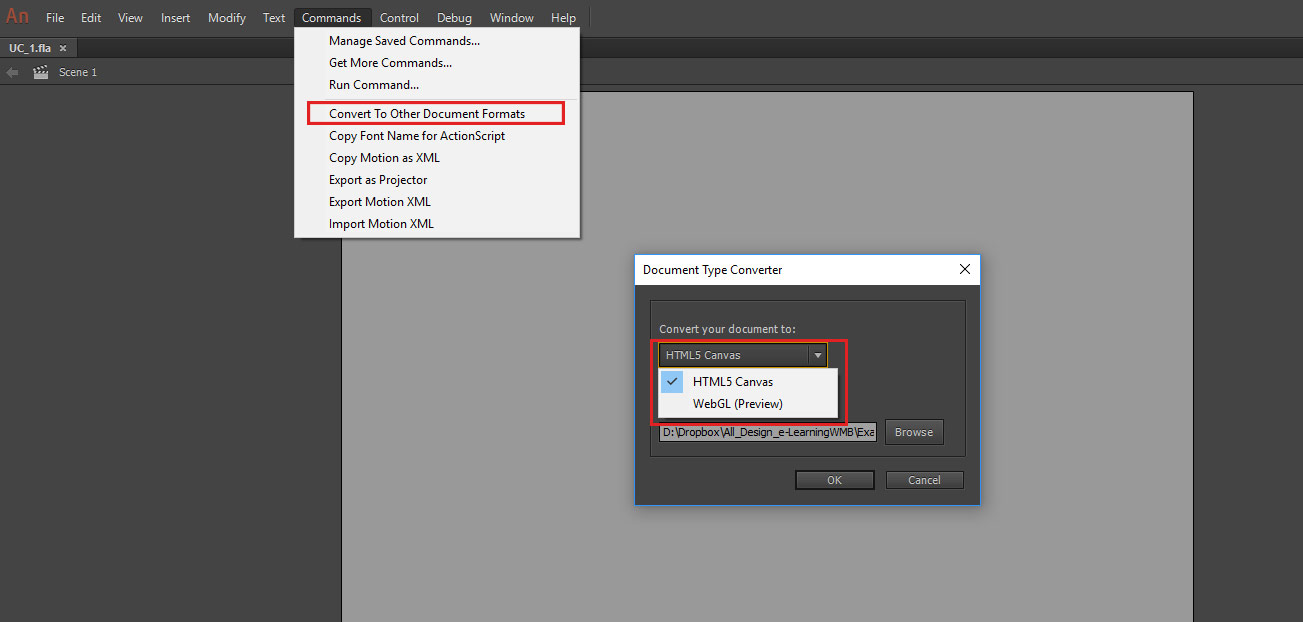
Task: Open the Help menu
Action: point(564,18)
